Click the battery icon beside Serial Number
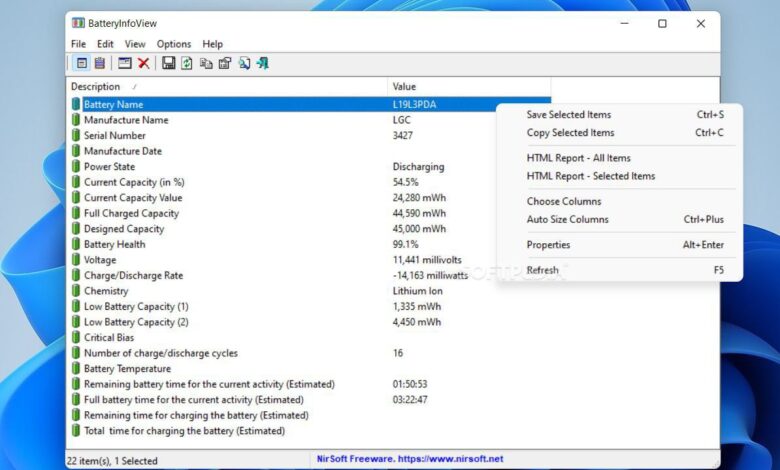The image size is (780, 470). pyautogui.click(x=76, y=135)
